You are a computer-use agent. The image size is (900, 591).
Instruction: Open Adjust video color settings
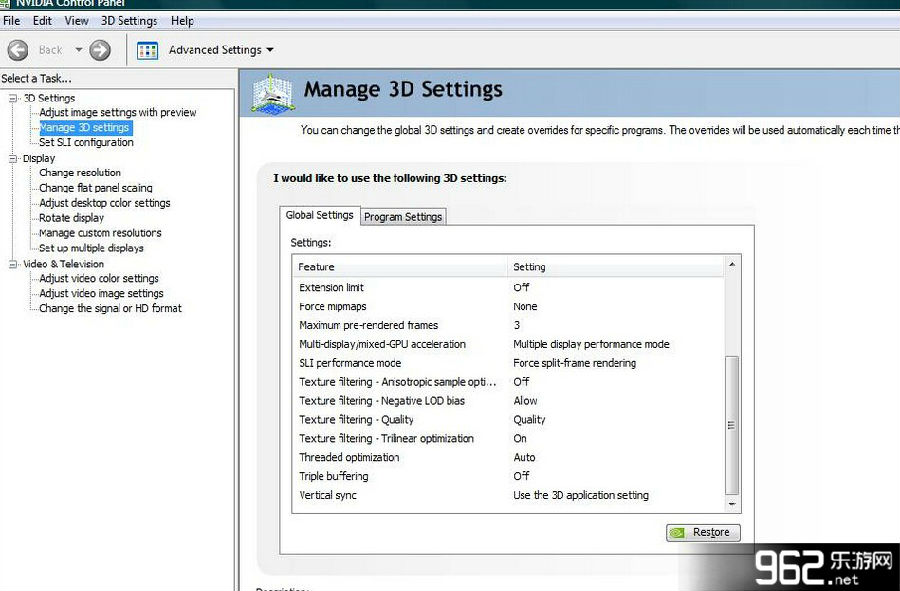(99, 278)
